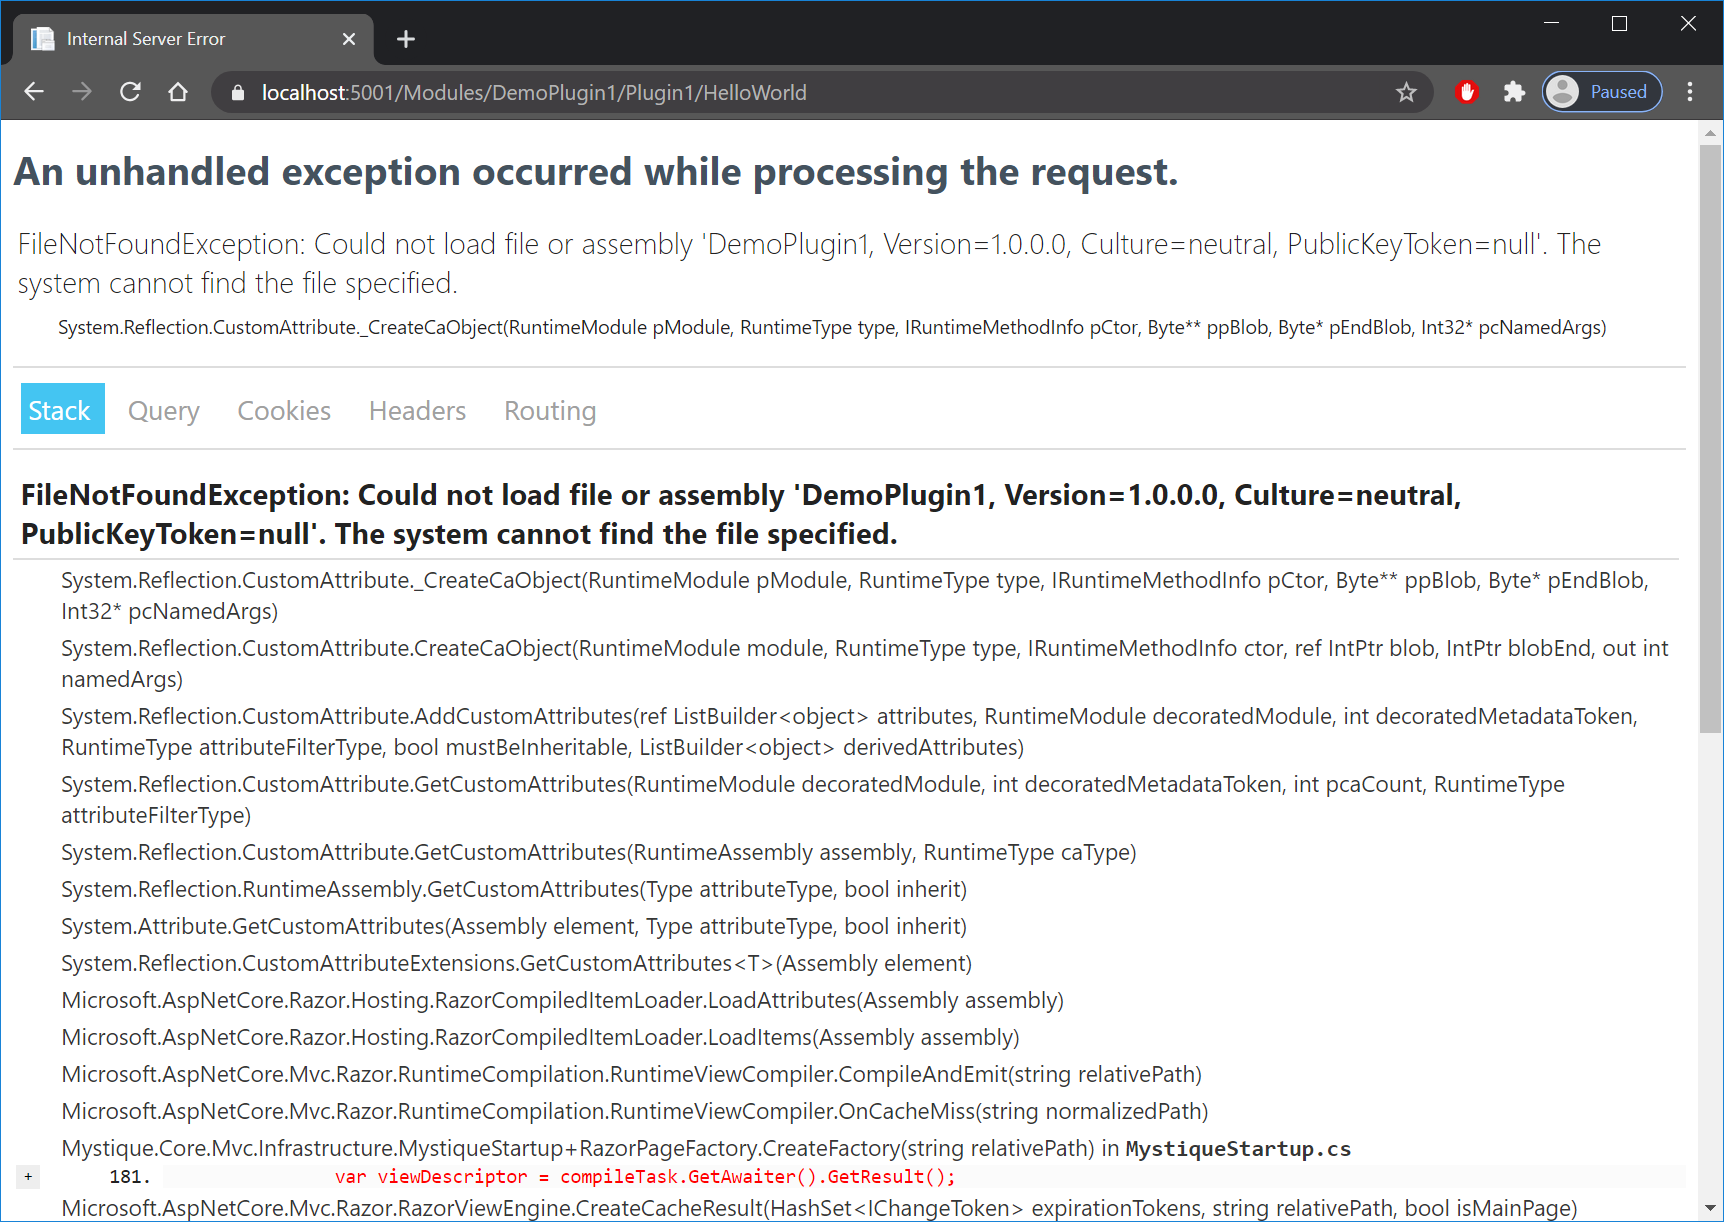1724x1222 pixels.
Task: Open the Extensions puzzle piece menu
Action: pyautogui.click(x=1514, y=92)
